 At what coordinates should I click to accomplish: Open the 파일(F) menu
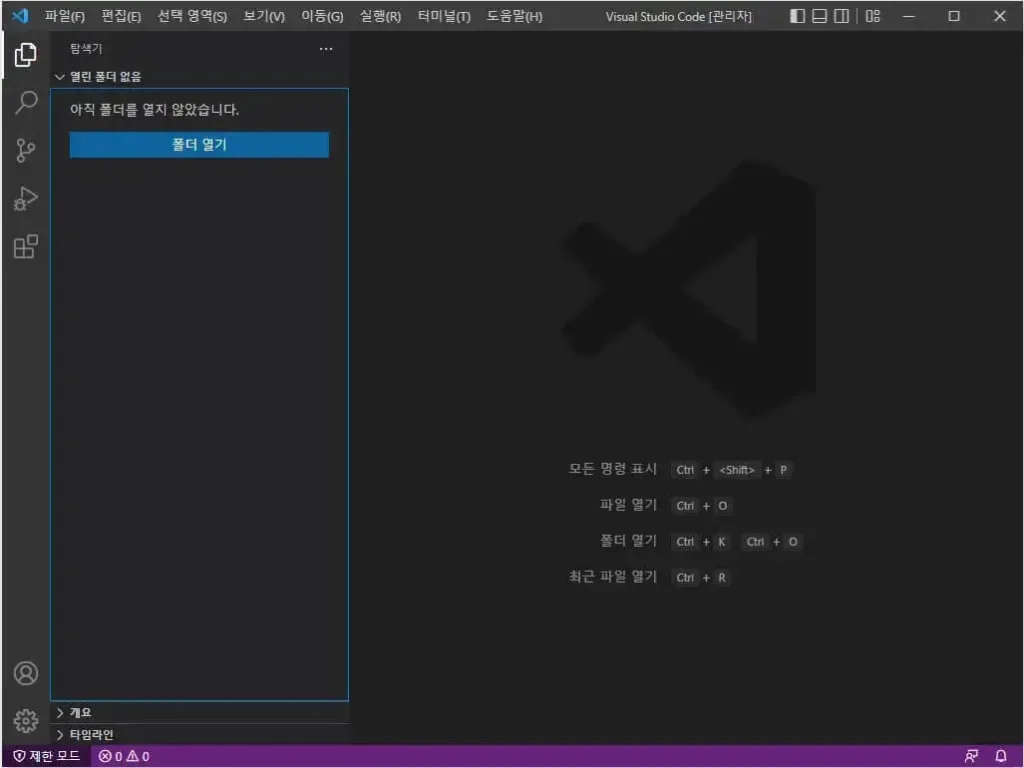[65, 16]
